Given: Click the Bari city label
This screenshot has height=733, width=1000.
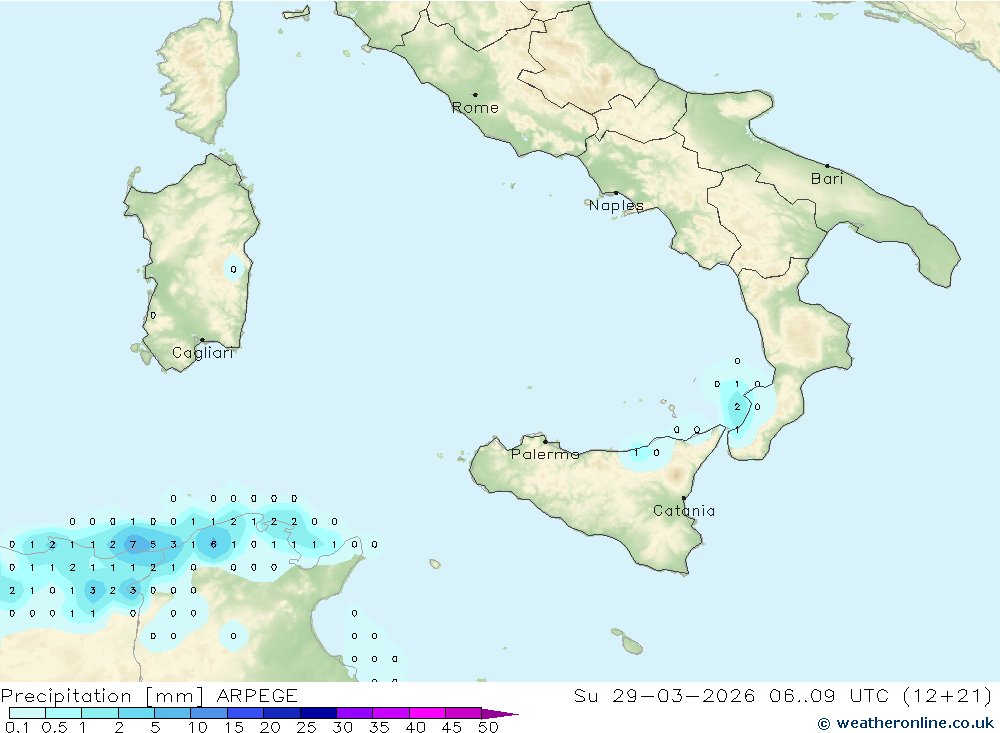Looking at the screenshot, I should 827,179.
